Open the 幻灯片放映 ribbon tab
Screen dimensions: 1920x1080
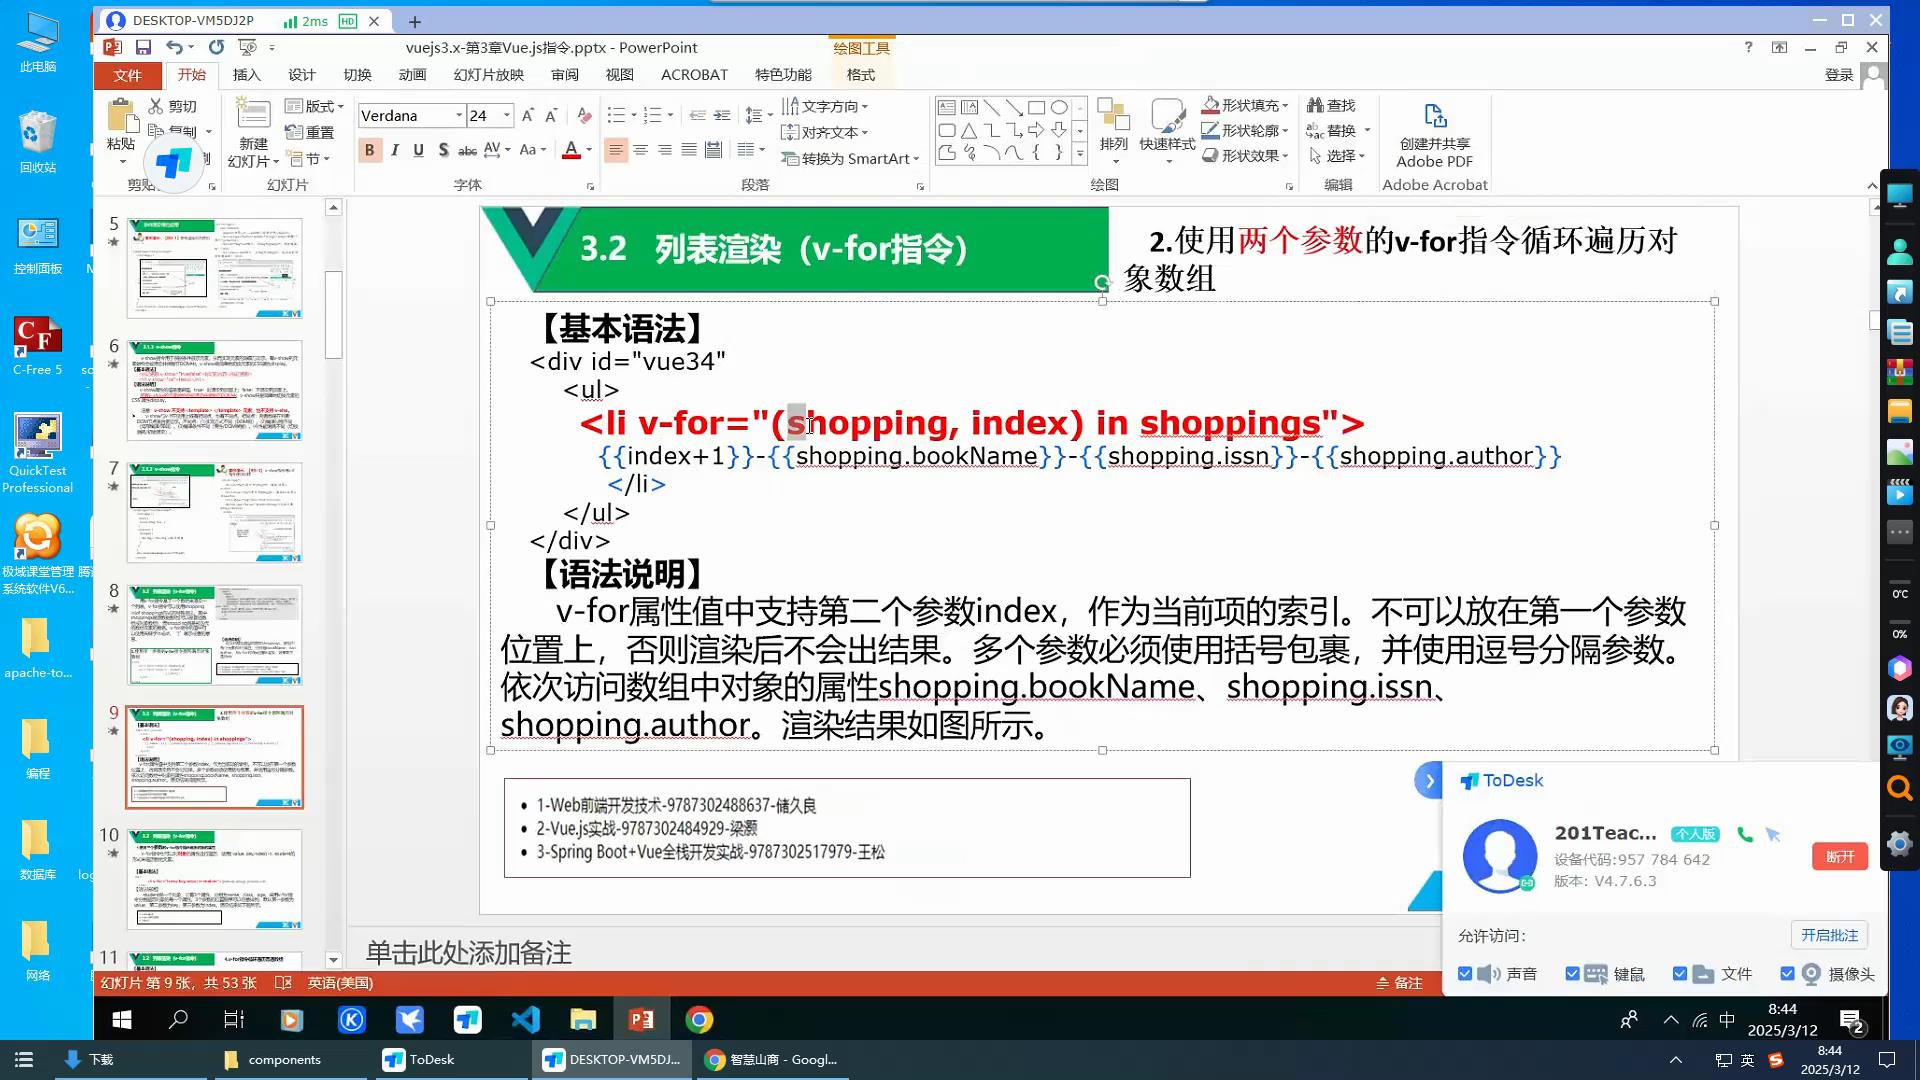pos(488,75)
